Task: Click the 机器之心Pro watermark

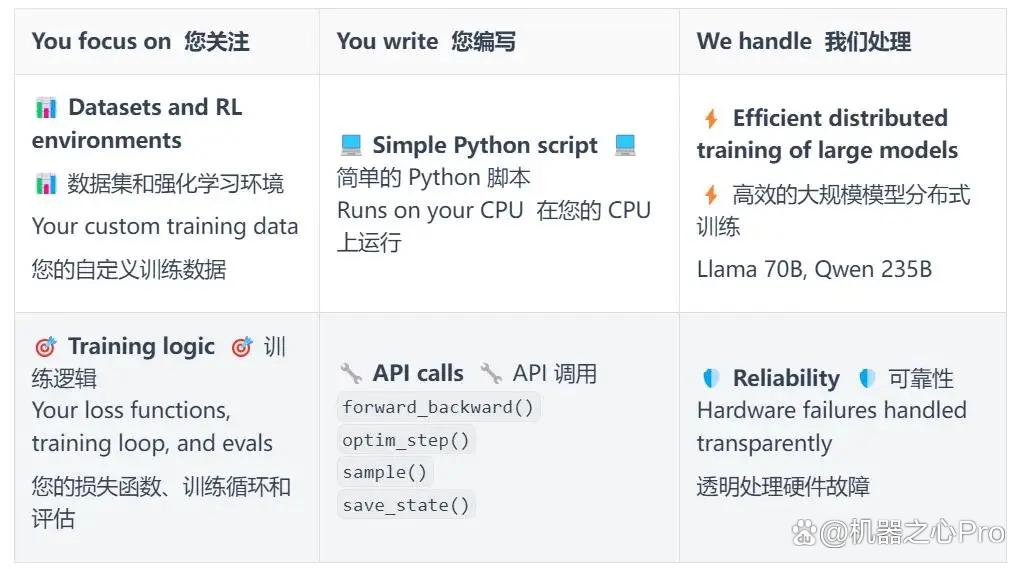Action: coord(898,533)
